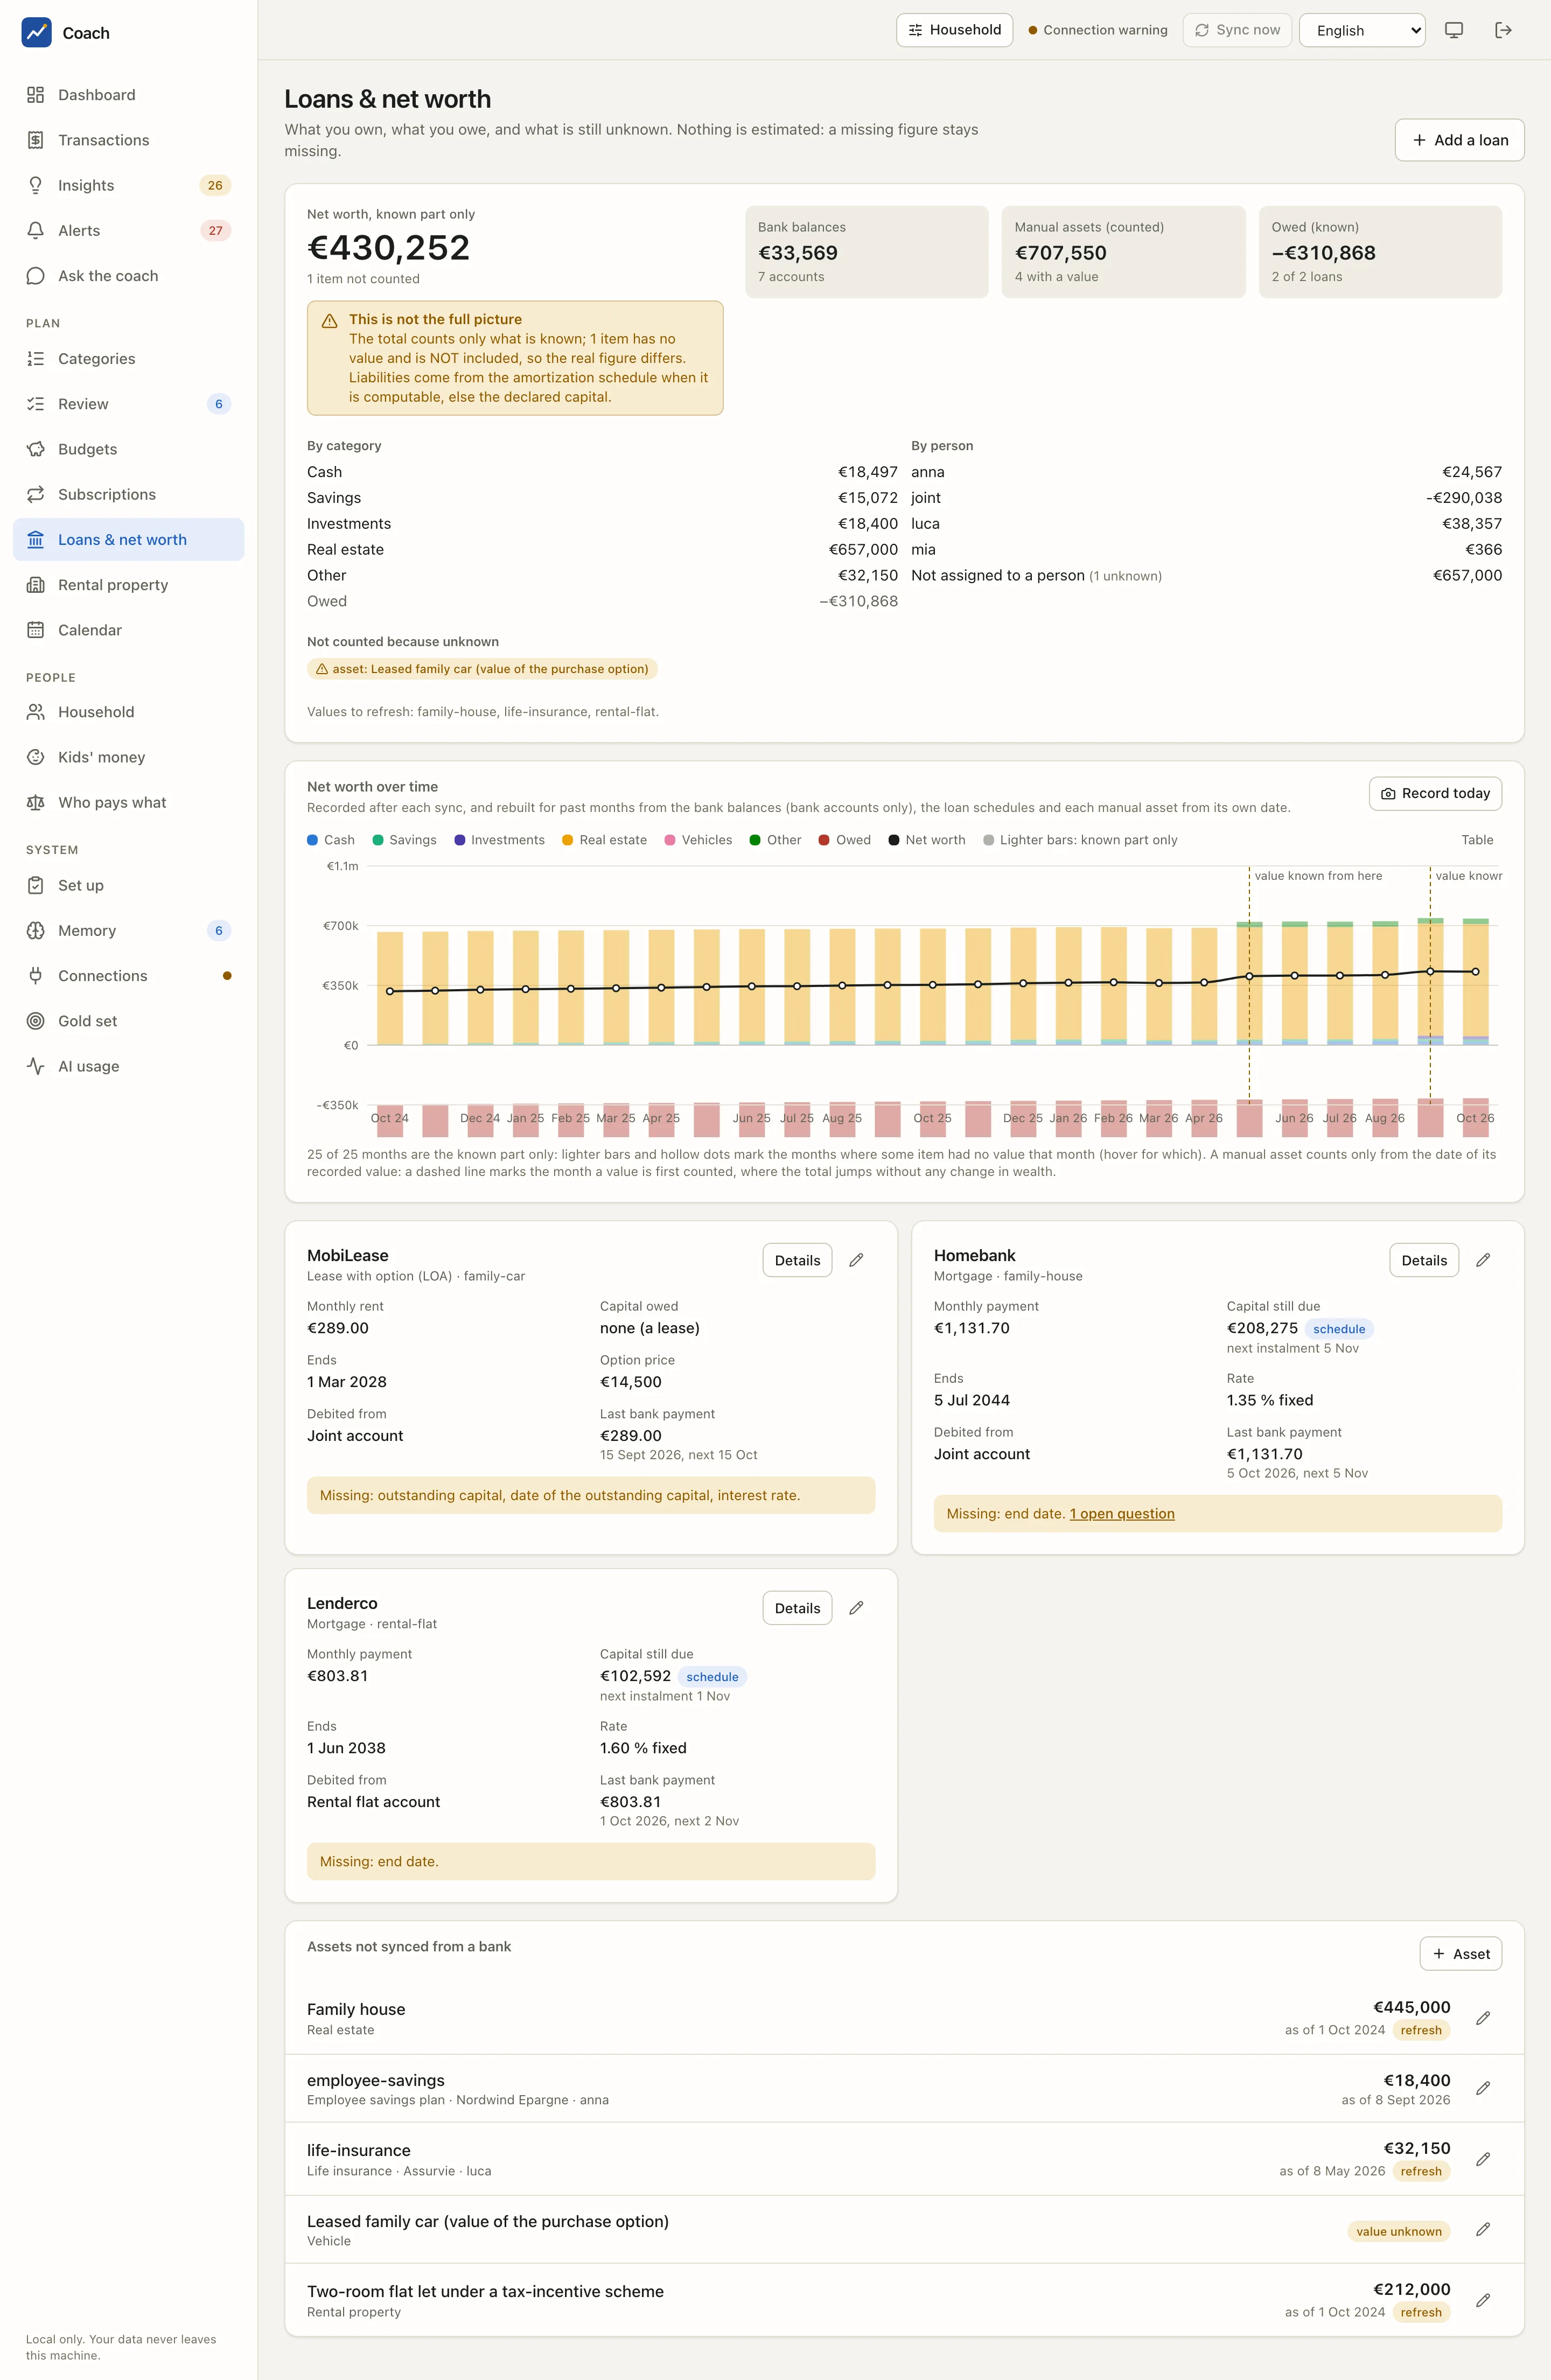Open the Household filter button
This screenshot has height=2380, width=1551.
954,30
